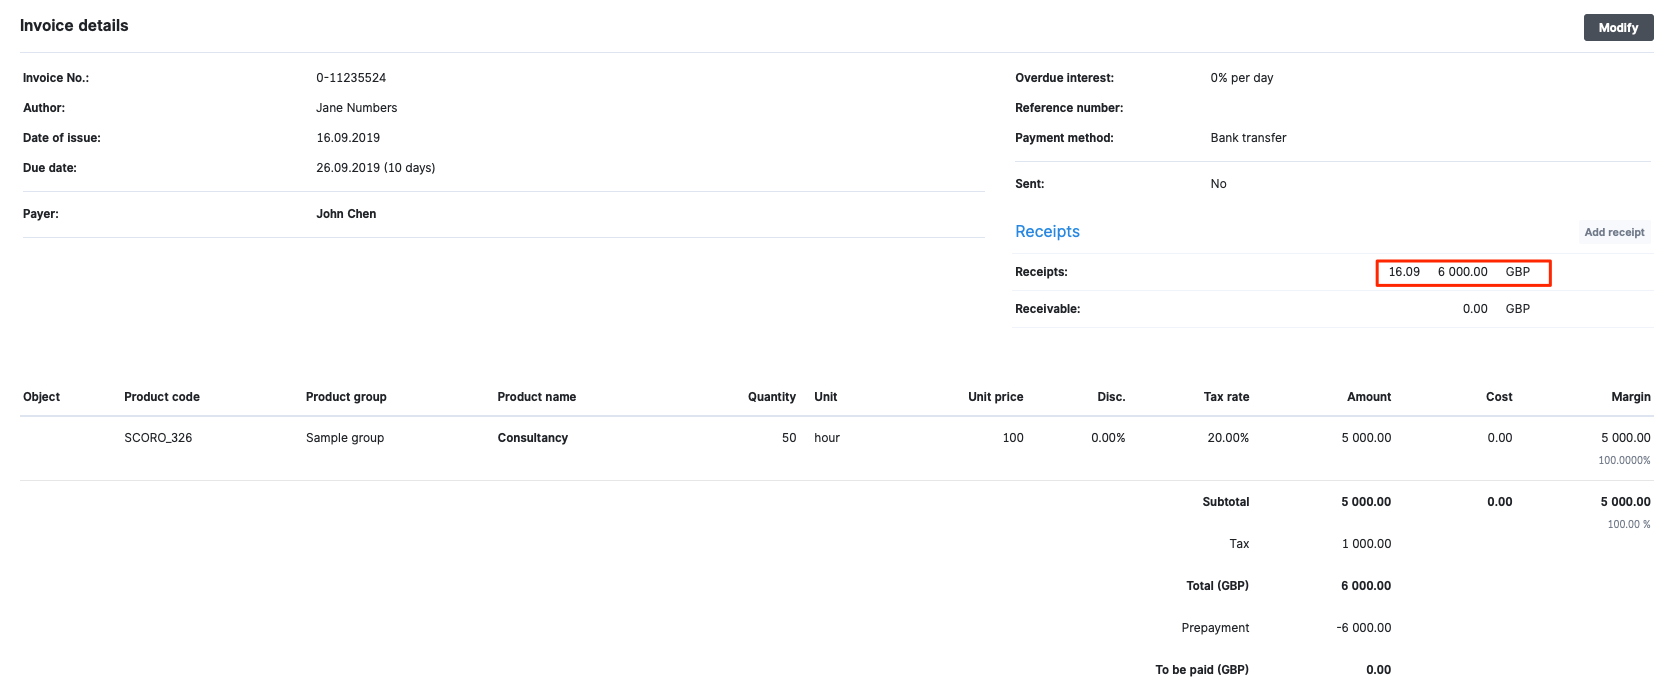This screenshot has width=1668, height=690.
Task: Click the Product name column header
Action: click(536, 397)
